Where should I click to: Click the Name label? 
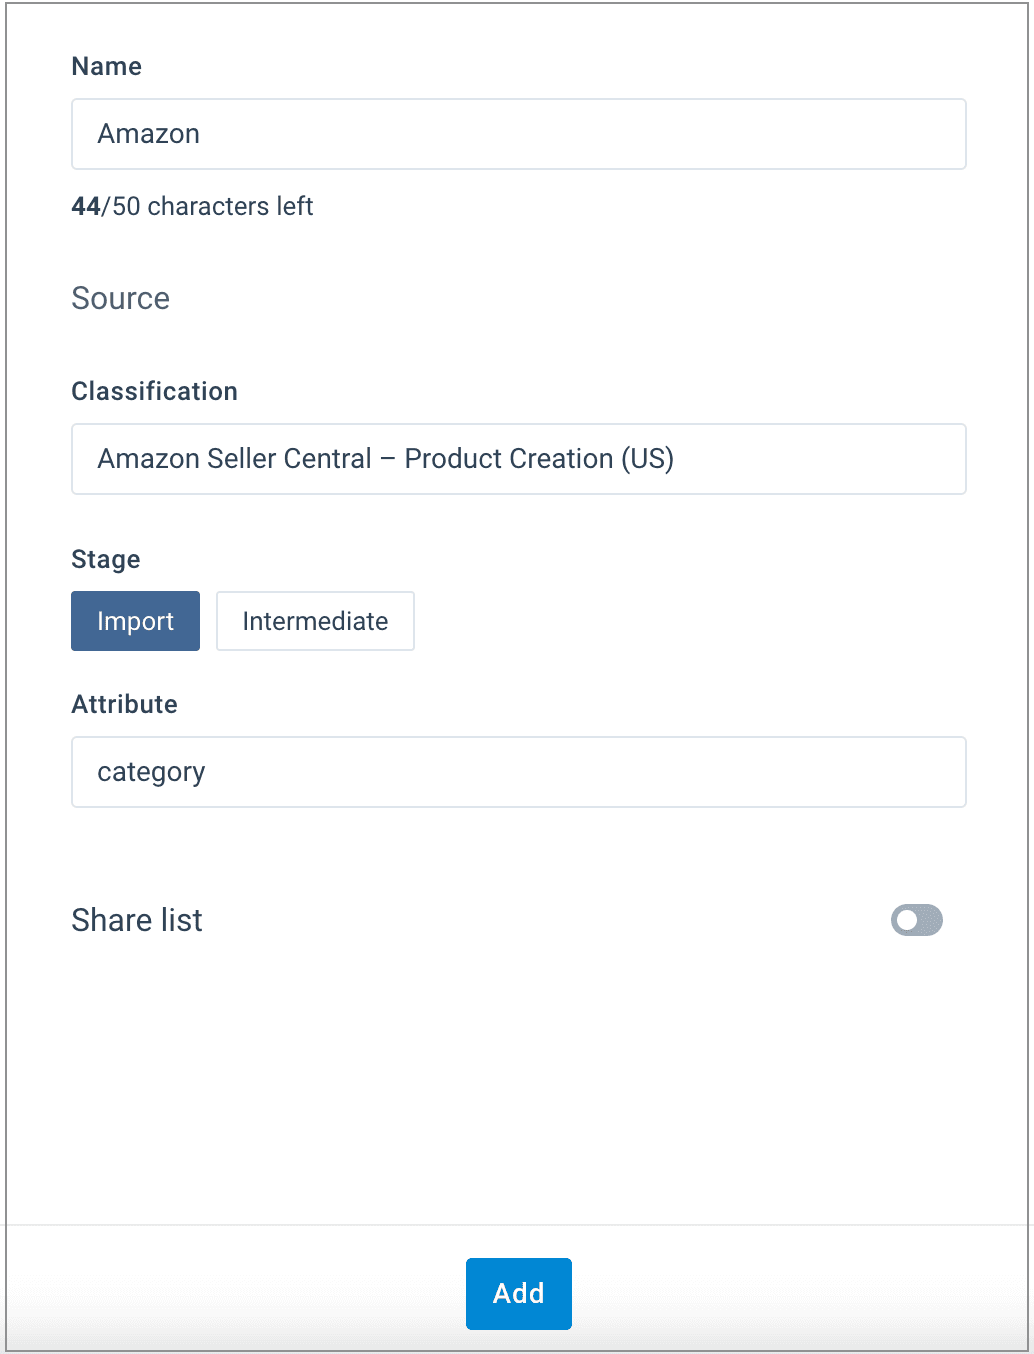coord(106,66)
